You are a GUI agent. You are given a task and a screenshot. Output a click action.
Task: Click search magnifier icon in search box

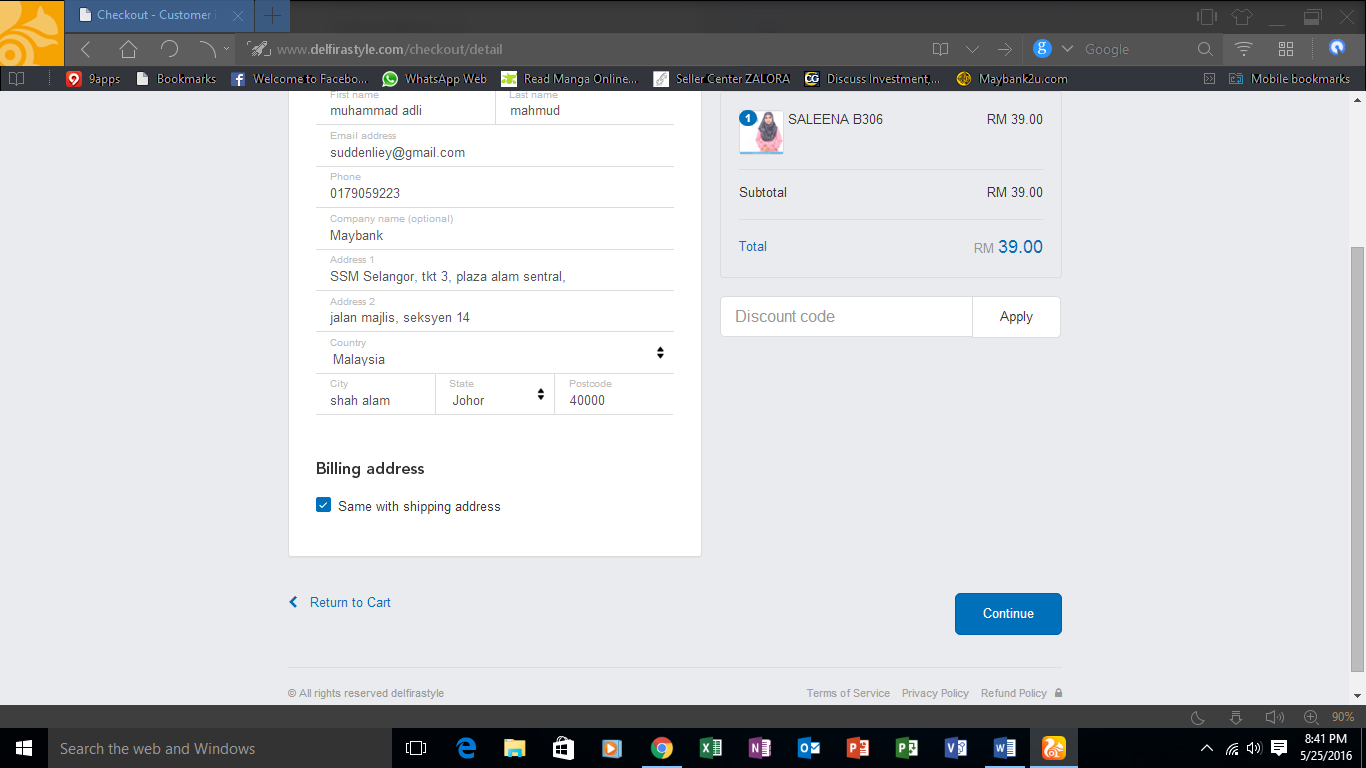coord(1205,49)
